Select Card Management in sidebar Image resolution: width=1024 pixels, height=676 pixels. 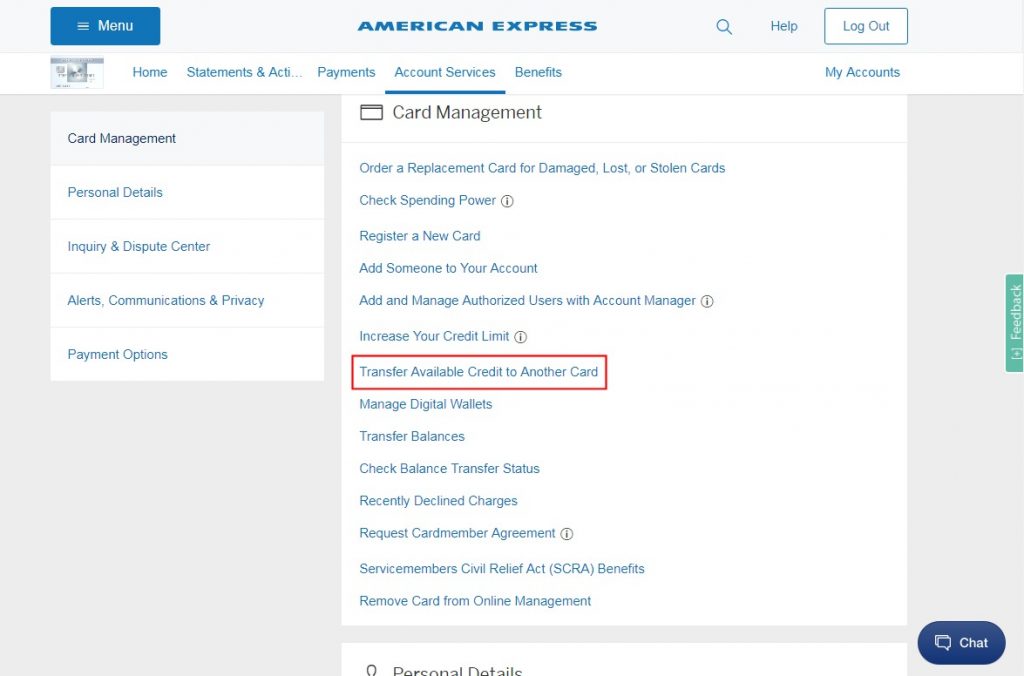(x=187, y=138)
